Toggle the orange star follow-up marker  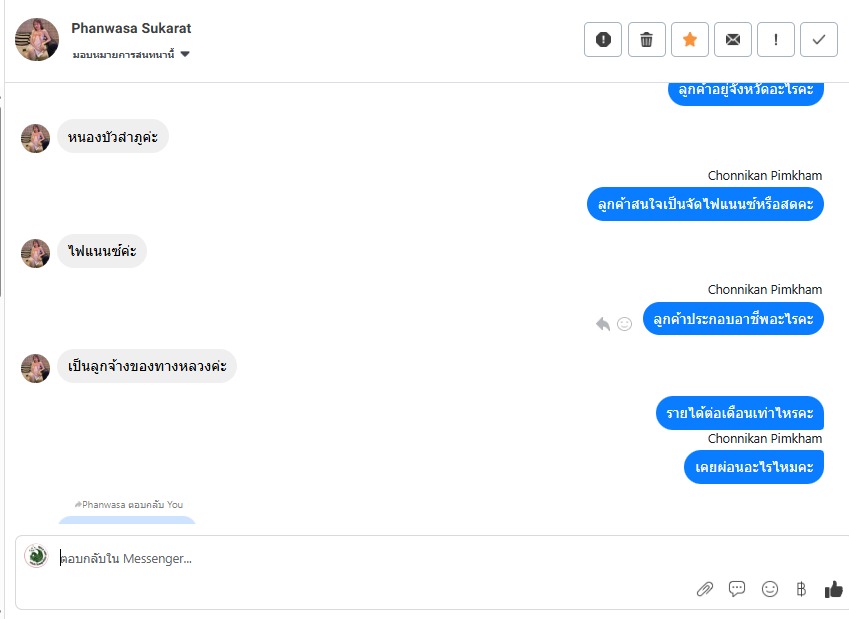coord(690,40)
